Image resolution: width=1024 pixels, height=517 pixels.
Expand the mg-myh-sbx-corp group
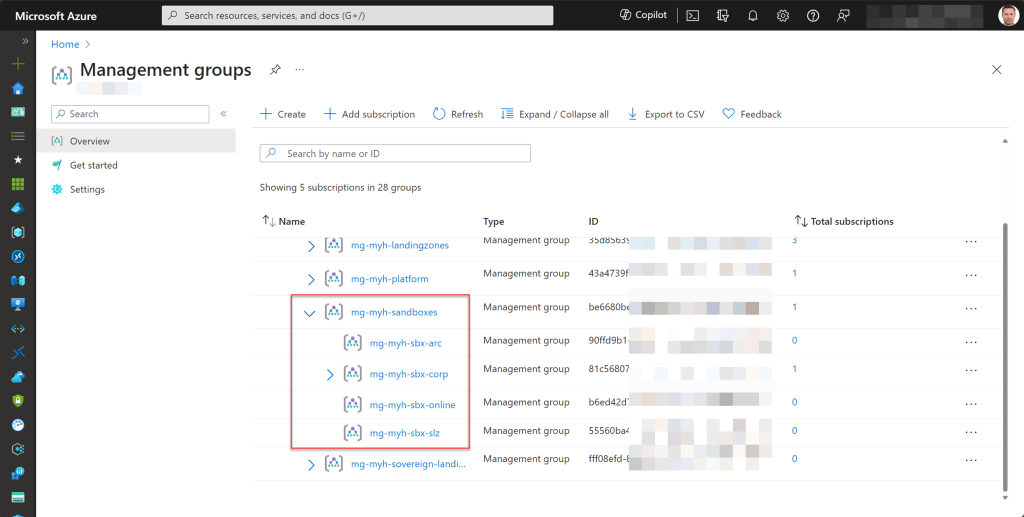330,375
